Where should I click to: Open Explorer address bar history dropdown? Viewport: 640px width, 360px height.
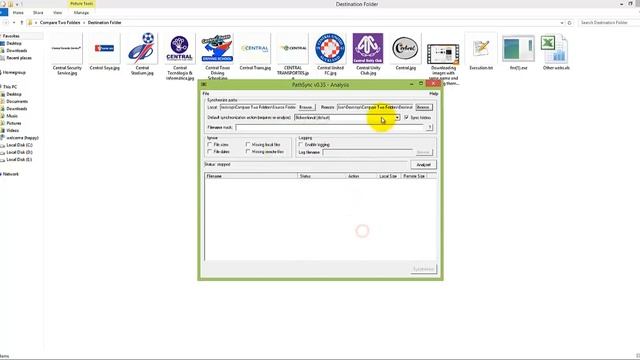562,23
